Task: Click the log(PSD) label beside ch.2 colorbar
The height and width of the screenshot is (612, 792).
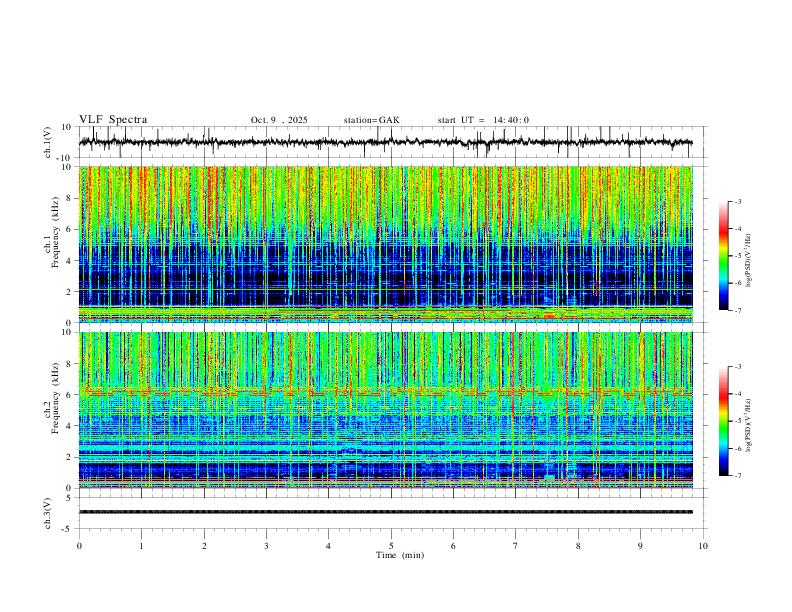Action: tap(749, 425)
